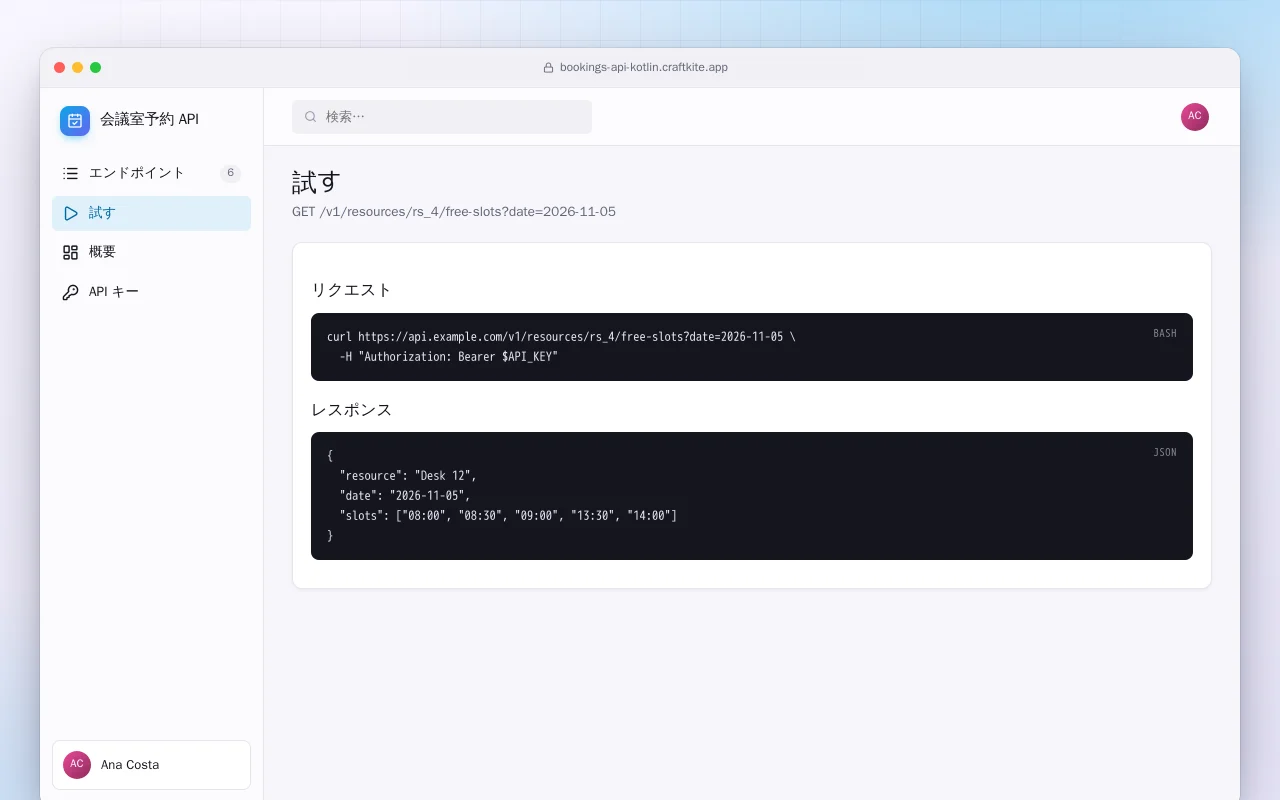Image resolution: width=1280 pixels, height=800 pixels.
Task: Go to the 概要 page
Action: pyautogui.click(x=152, y=253)
